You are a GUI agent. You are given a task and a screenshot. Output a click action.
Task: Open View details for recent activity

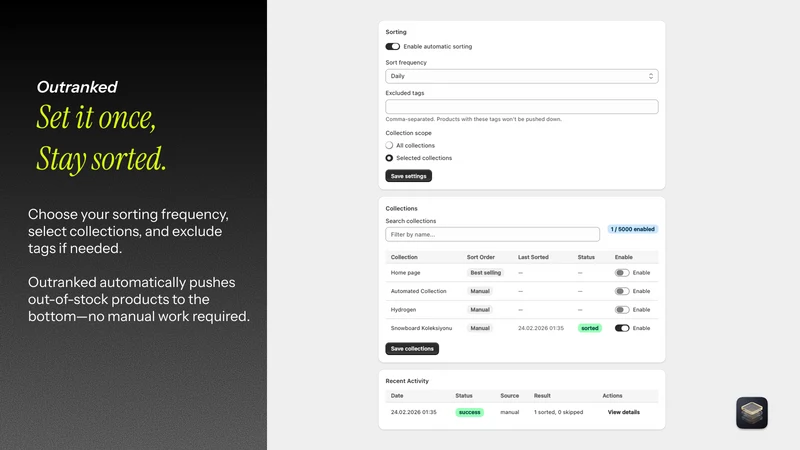click(x=623, y=412)
